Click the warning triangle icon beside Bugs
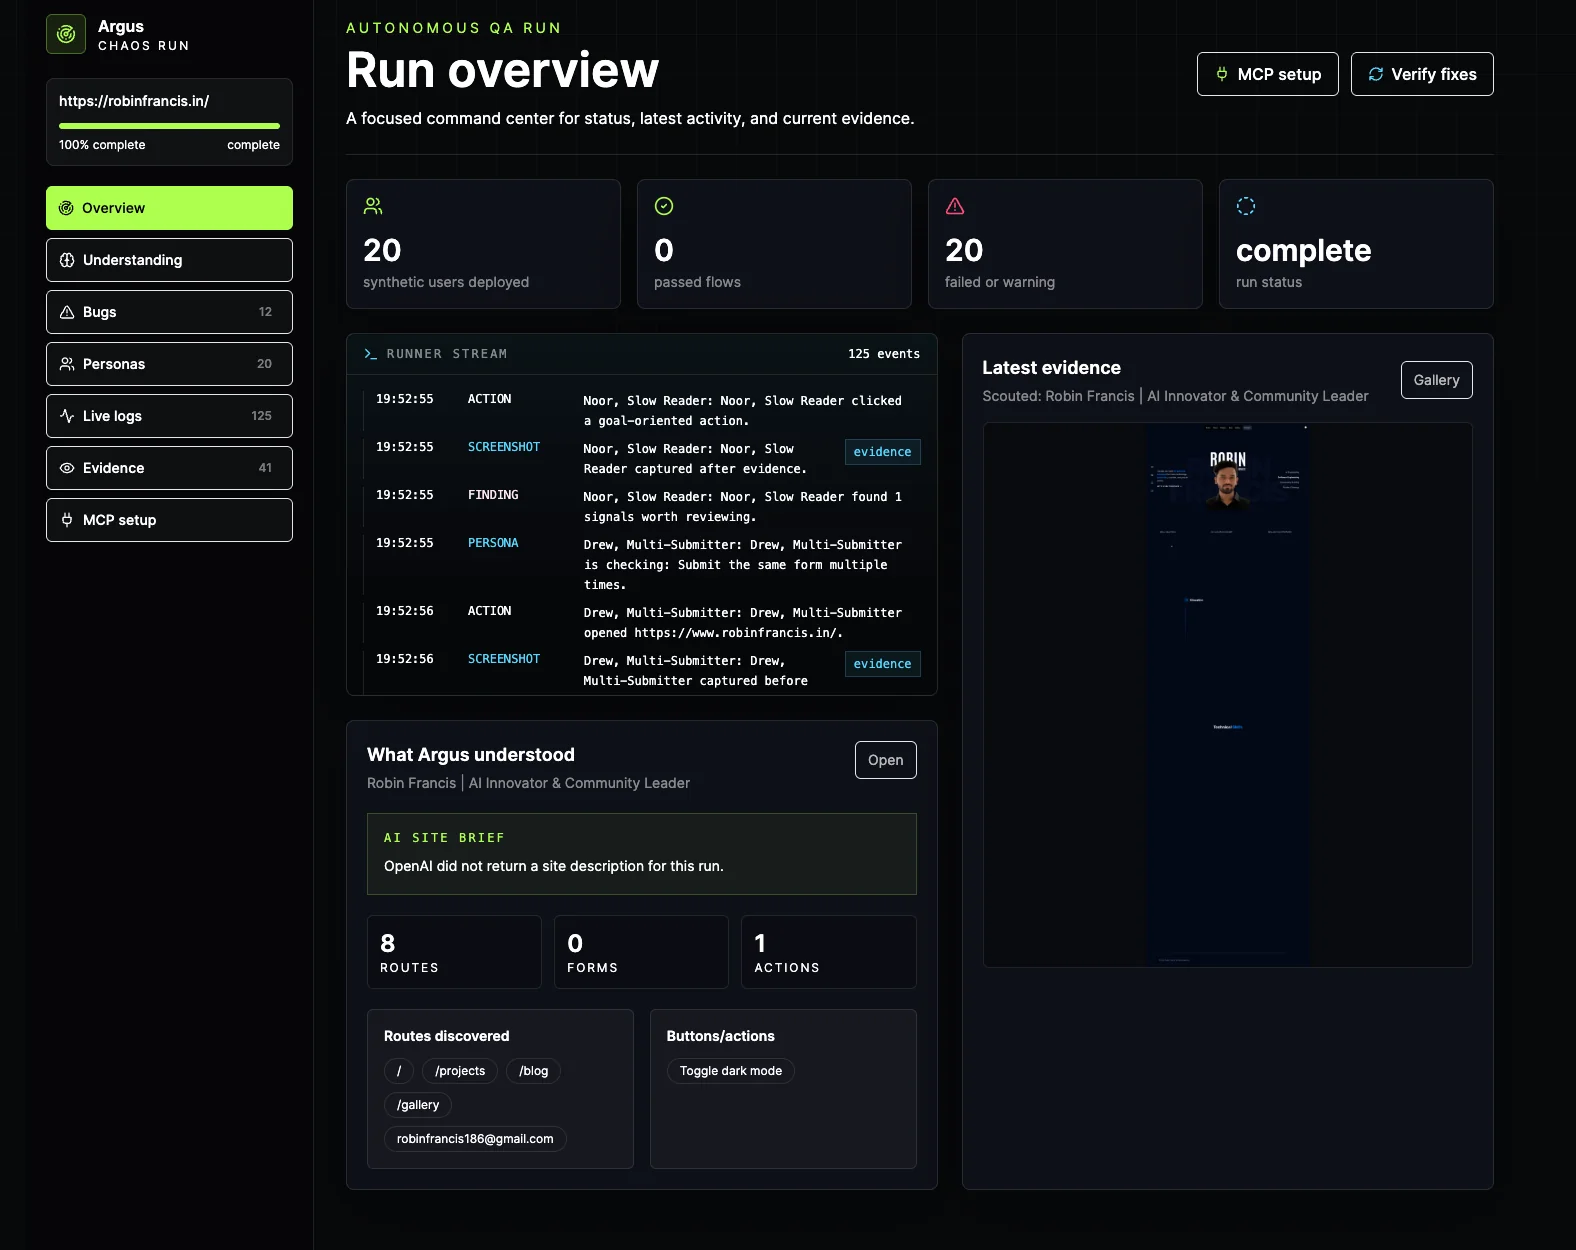This screenshot has width=1576, height=1250. [67, 312]
